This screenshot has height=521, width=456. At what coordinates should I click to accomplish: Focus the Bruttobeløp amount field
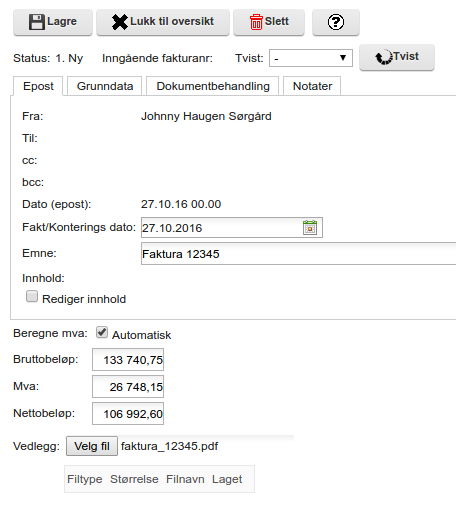pos(128,360)
